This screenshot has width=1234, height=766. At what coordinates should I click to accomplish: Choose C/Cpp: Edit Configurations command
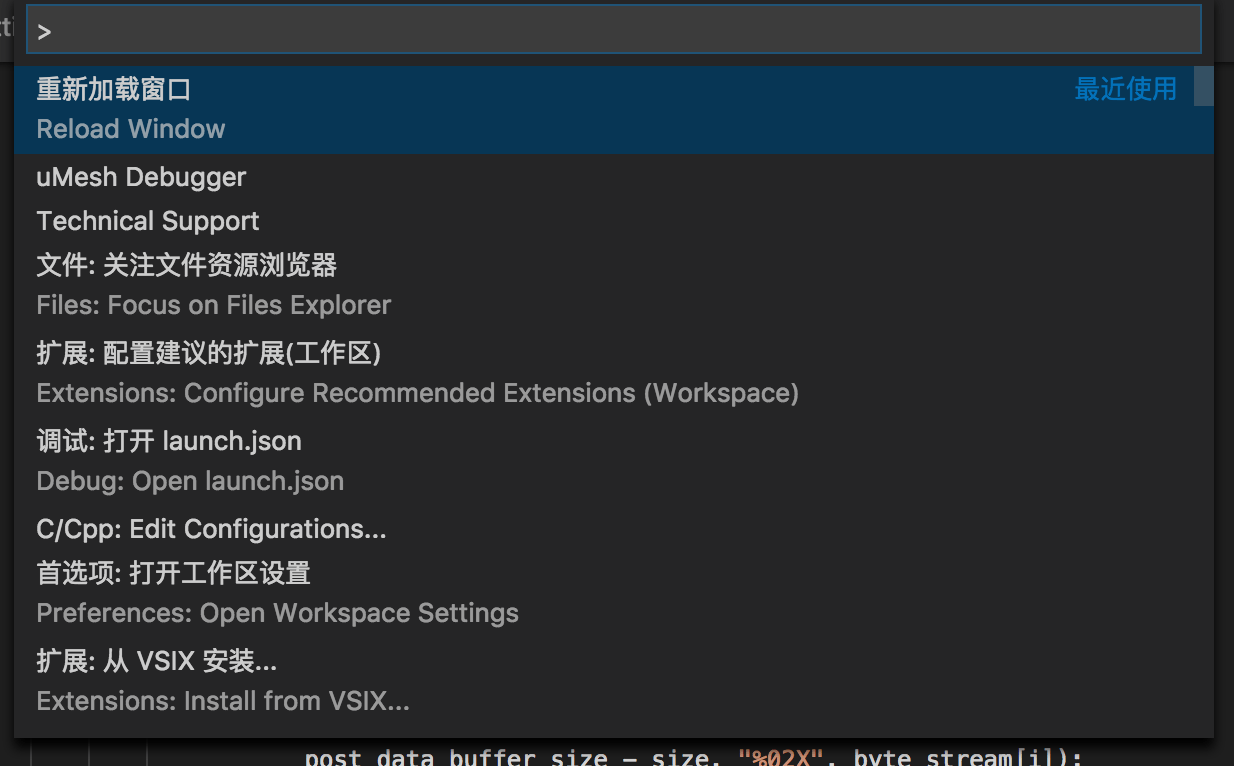614,529
